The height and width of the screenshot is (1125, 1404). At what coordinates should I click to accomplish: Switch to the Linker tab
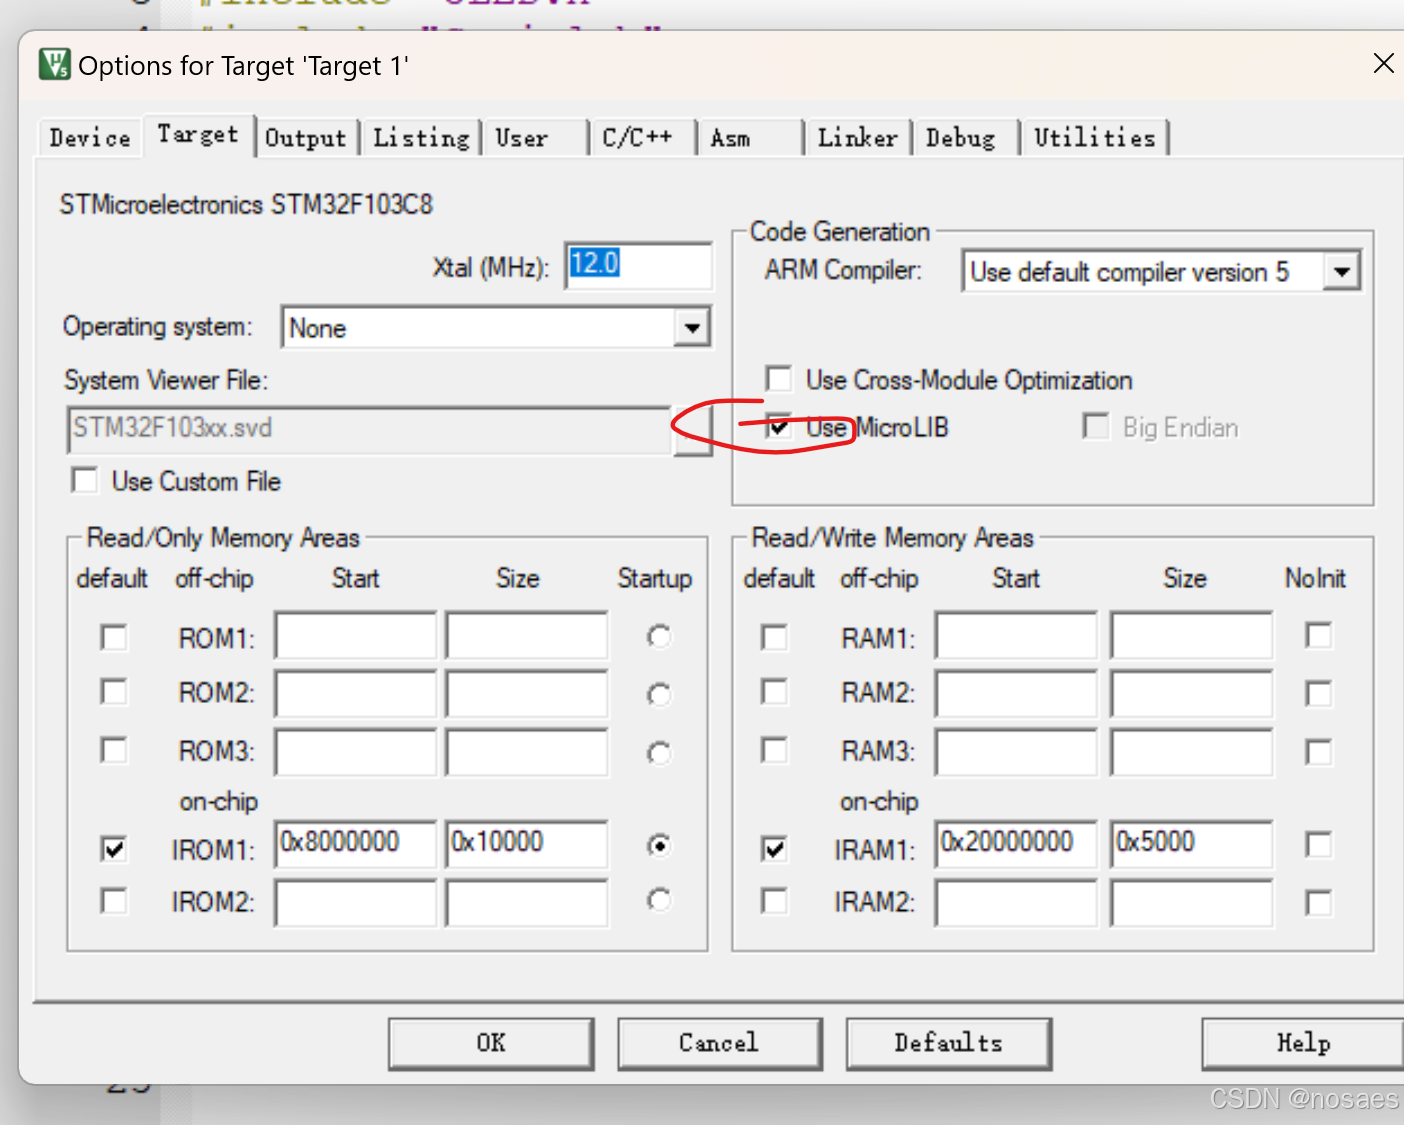[857, 138]
